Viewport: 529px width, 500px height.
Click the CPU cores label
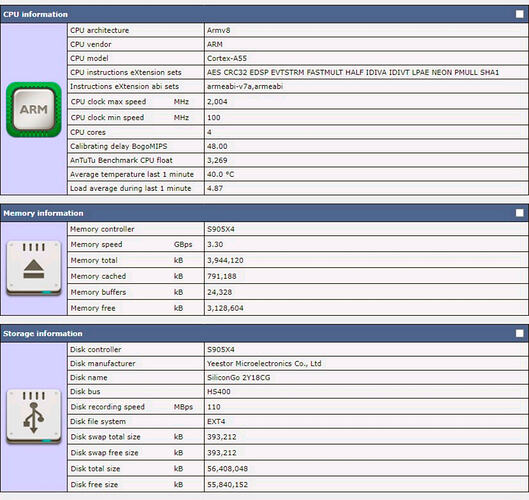coord(88,132)
